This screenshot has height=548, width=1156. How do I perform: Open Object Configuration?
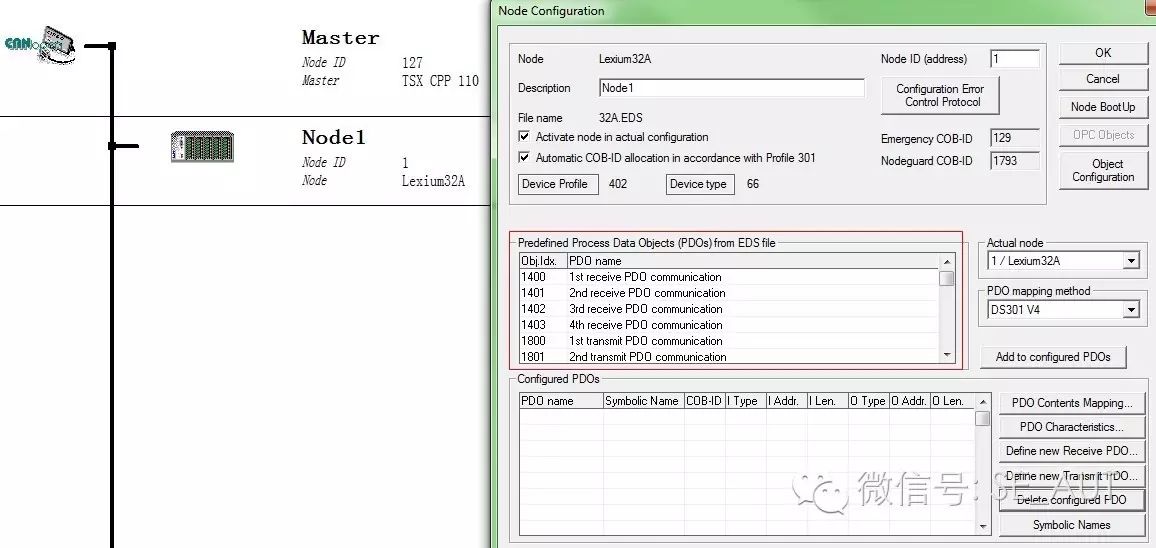click(1103, 170)
